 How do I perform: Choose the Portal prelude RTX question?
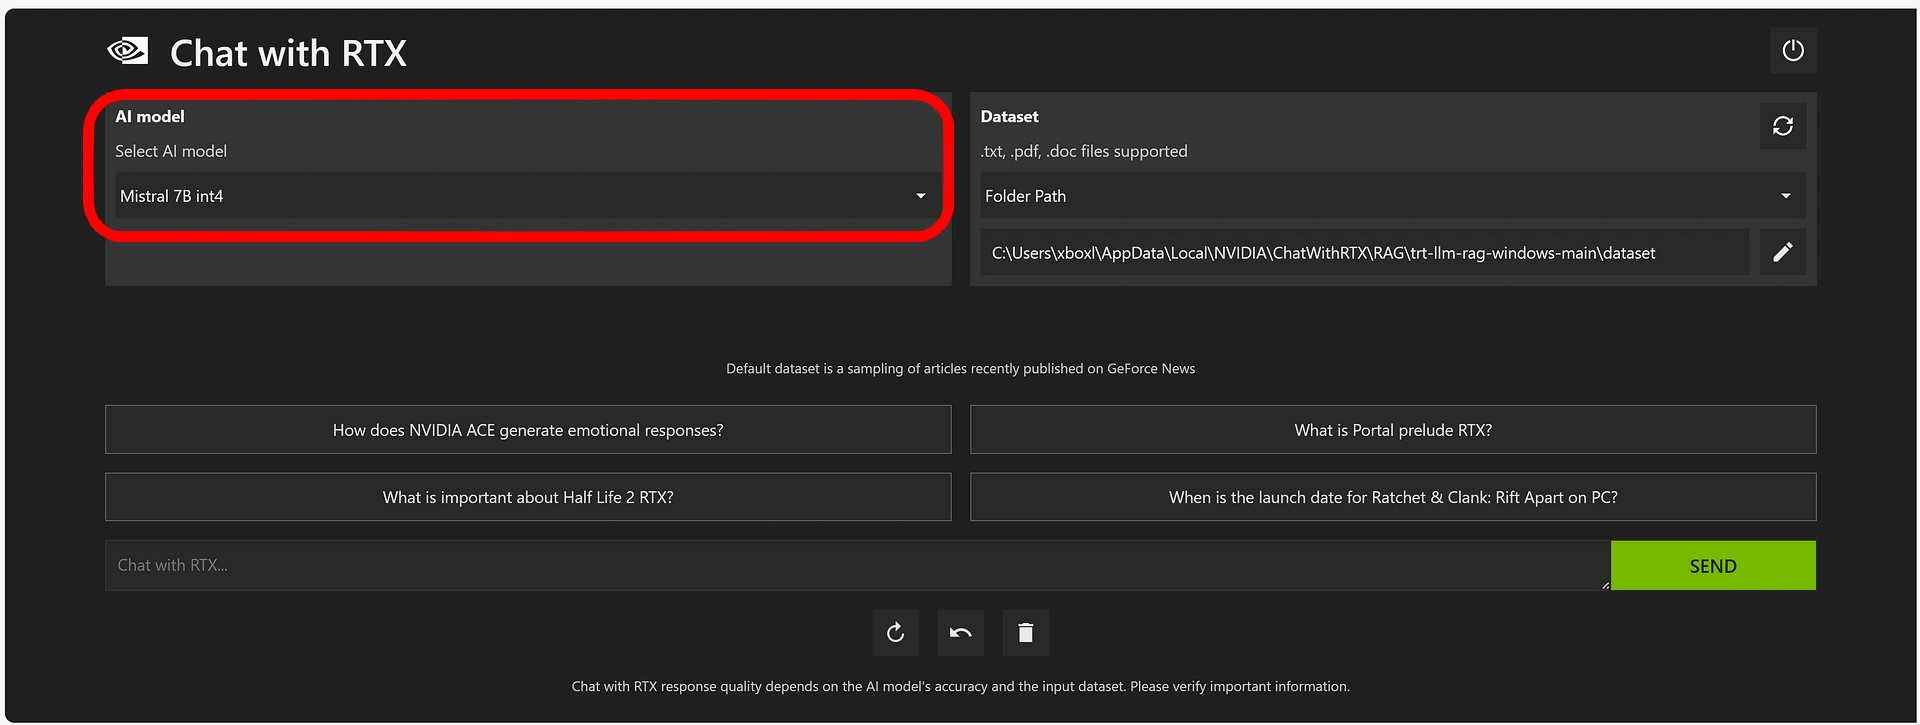(x=1393, y=430)
